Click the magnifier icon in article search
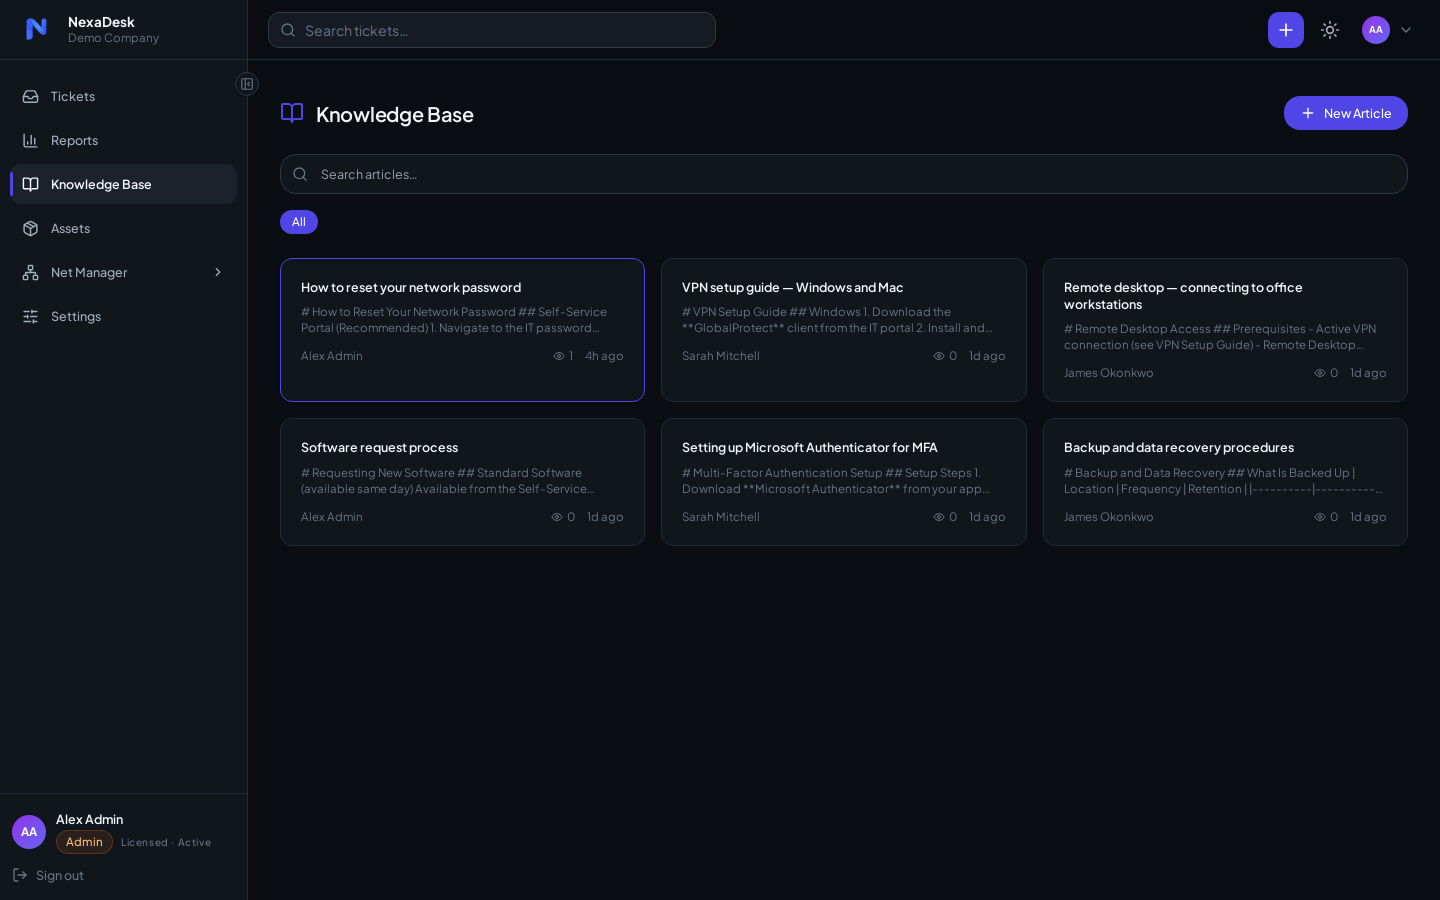Viewport: 1440px width, 900px height. [x=300, y=174]
